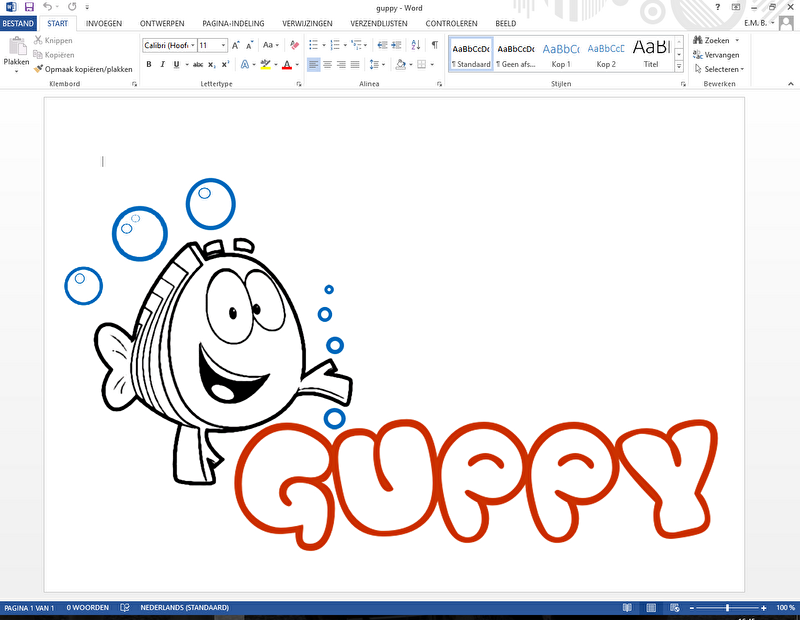The width and height of the screenshot is (800, 620).
Task: Increase font size with the grow font icon
Action: [x=235, y=45]
